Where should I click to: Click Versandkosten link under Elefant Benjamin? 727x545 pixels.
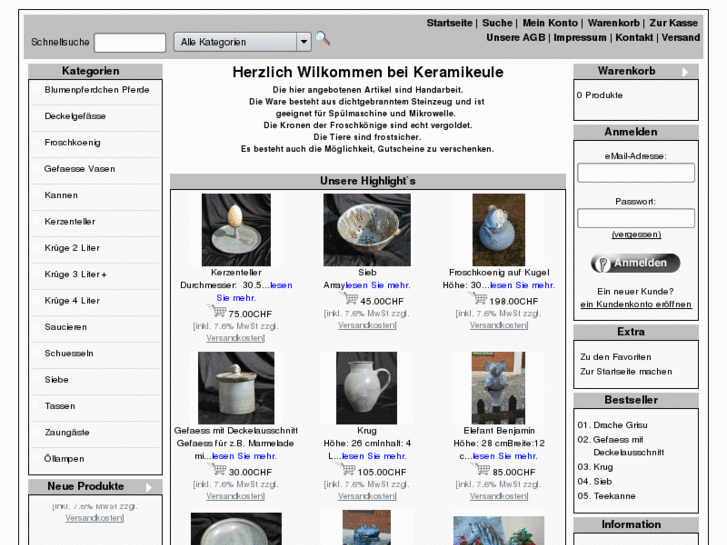(498, 496)
